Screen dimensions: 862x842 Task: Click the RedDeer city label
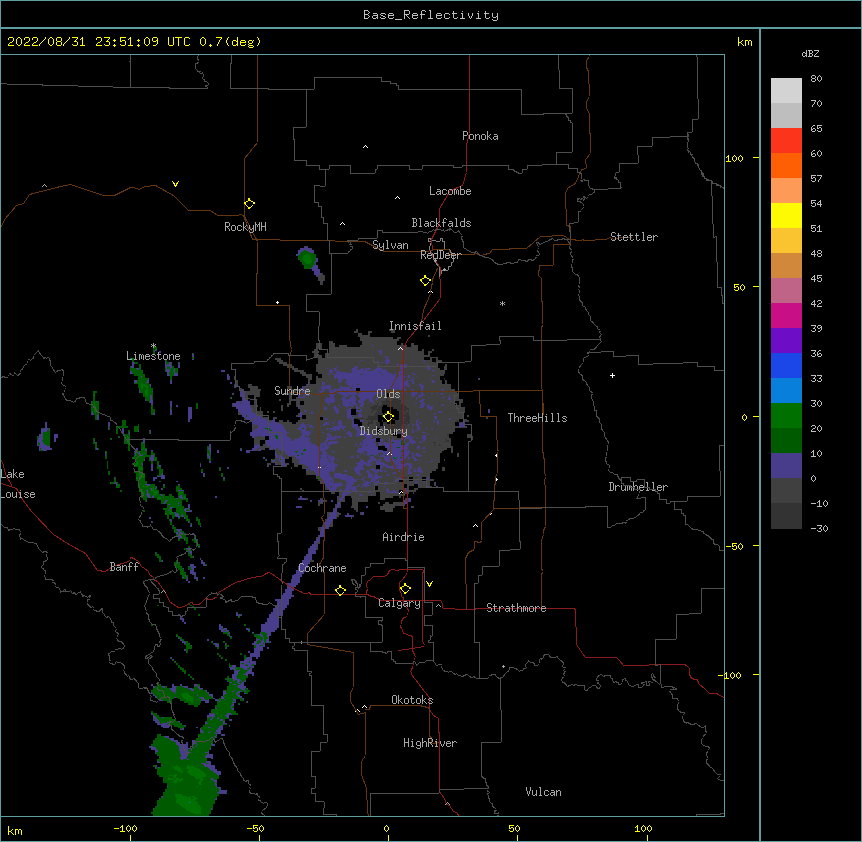point(440,255)
